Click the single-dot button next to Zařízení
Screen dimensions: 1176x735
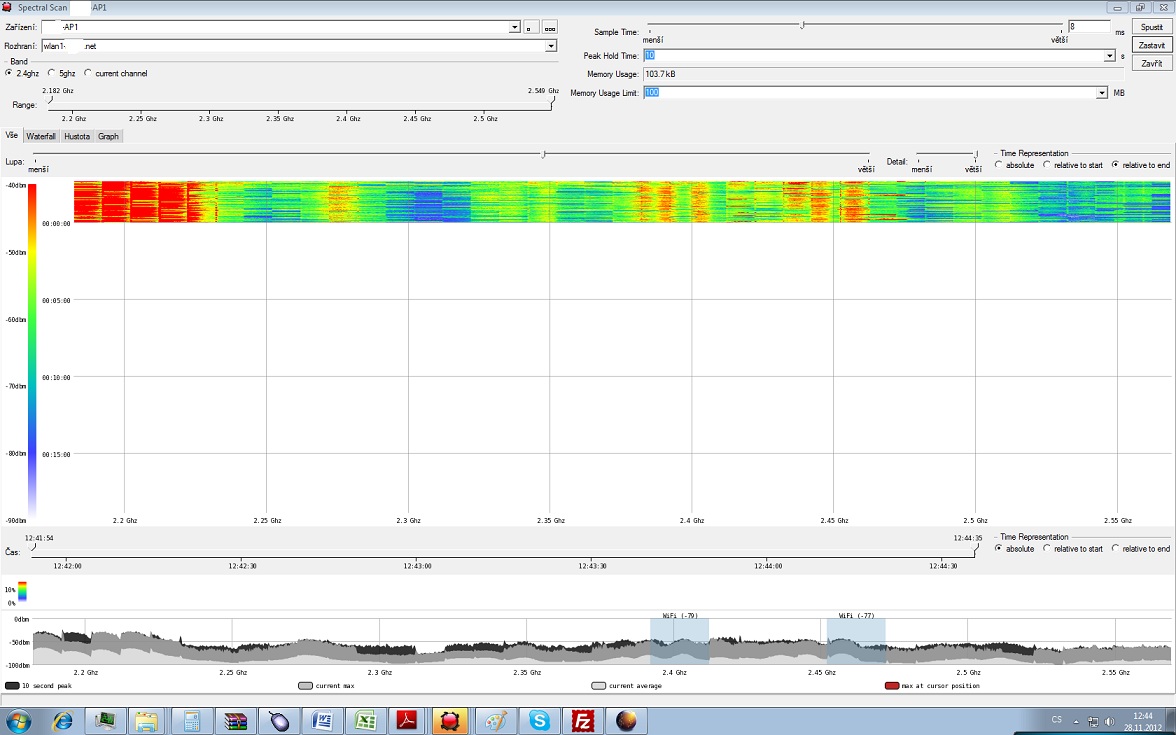pyautogui.click(x=531, y=28)
